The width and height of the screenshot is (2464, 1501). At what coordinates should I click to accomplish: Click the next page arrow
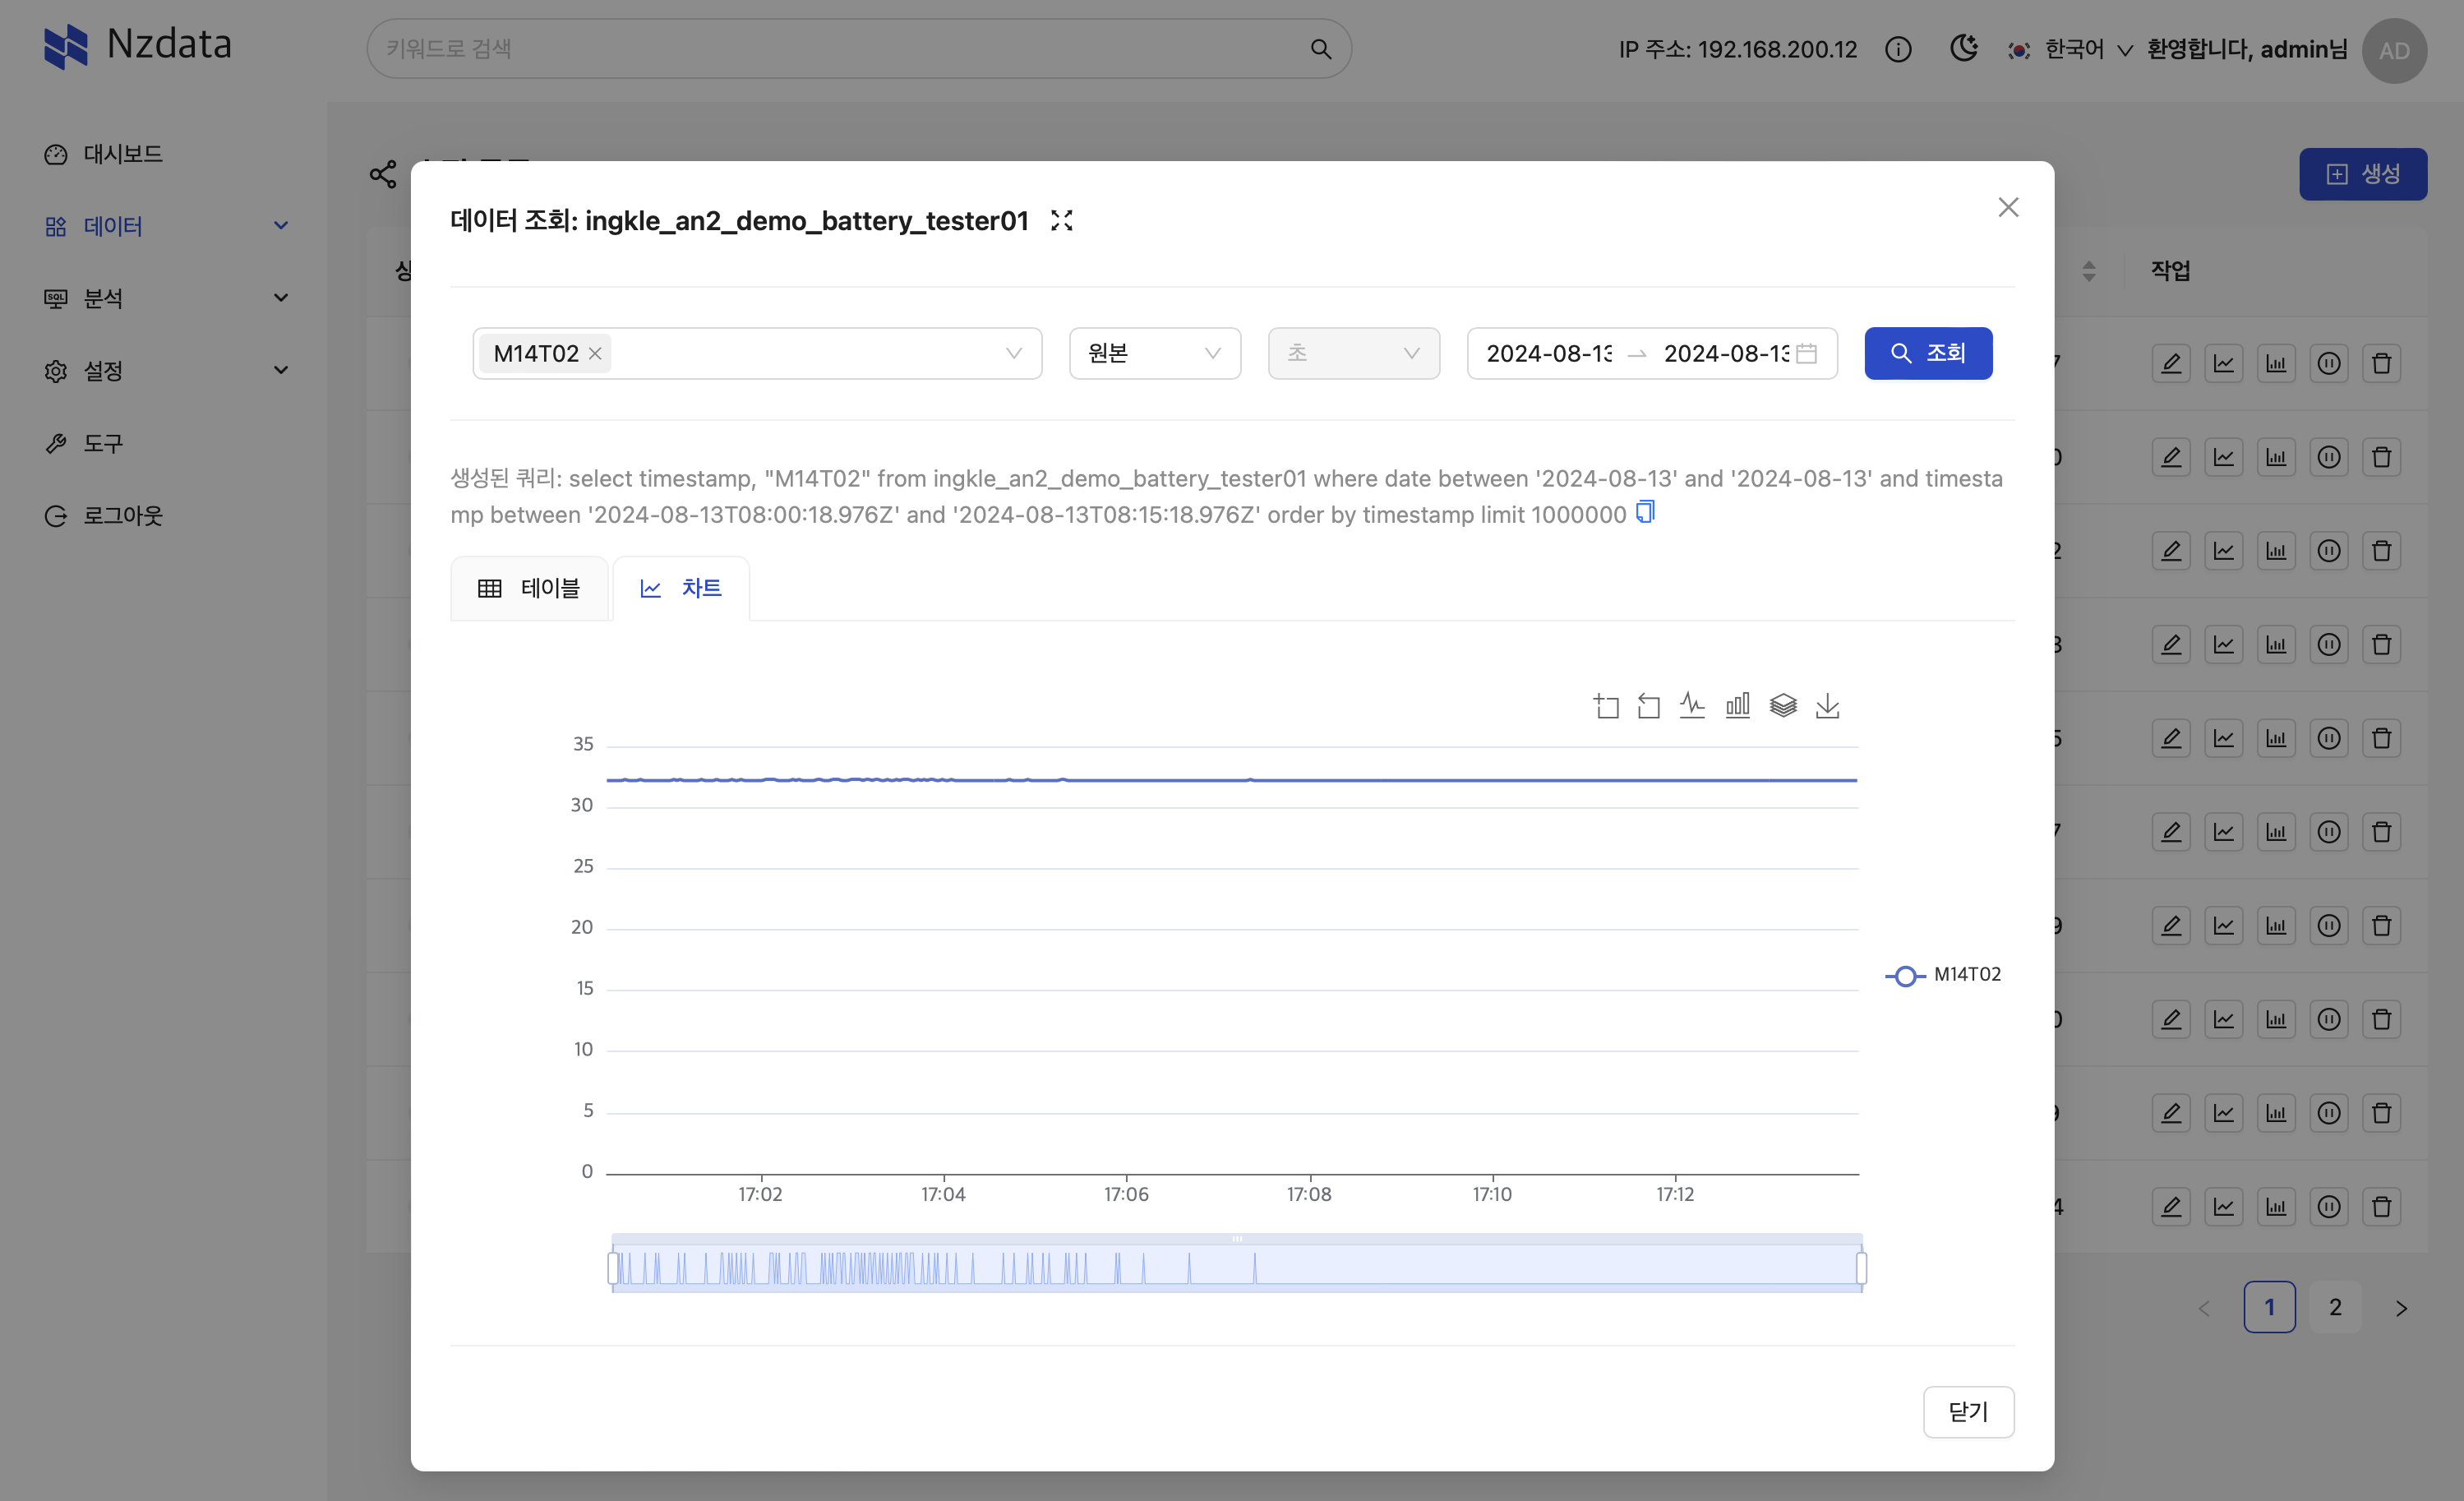2401,1308
